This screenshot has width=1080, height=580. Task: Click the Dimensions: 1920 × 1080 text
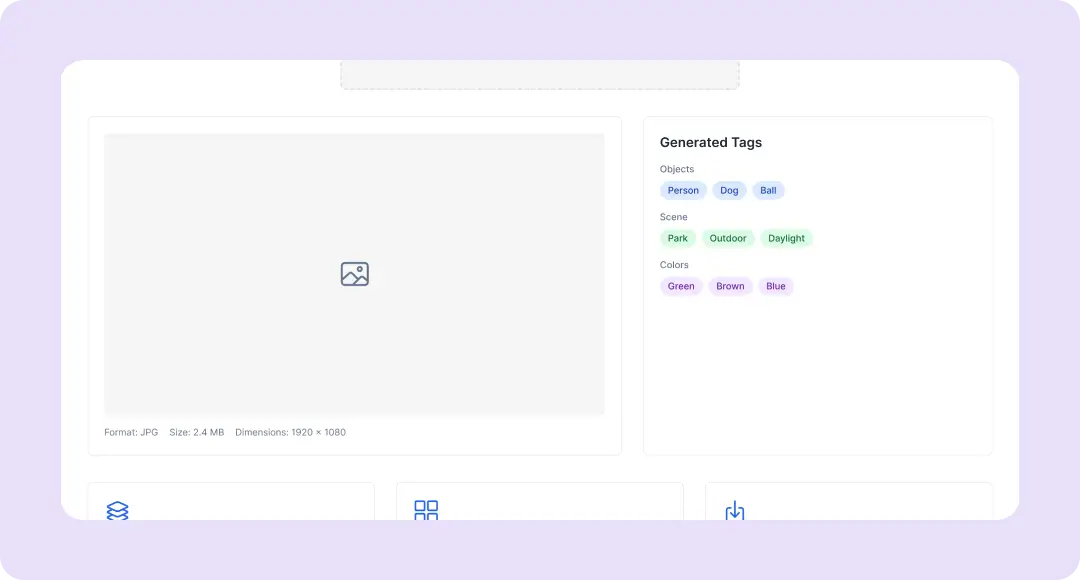(290, 432)
